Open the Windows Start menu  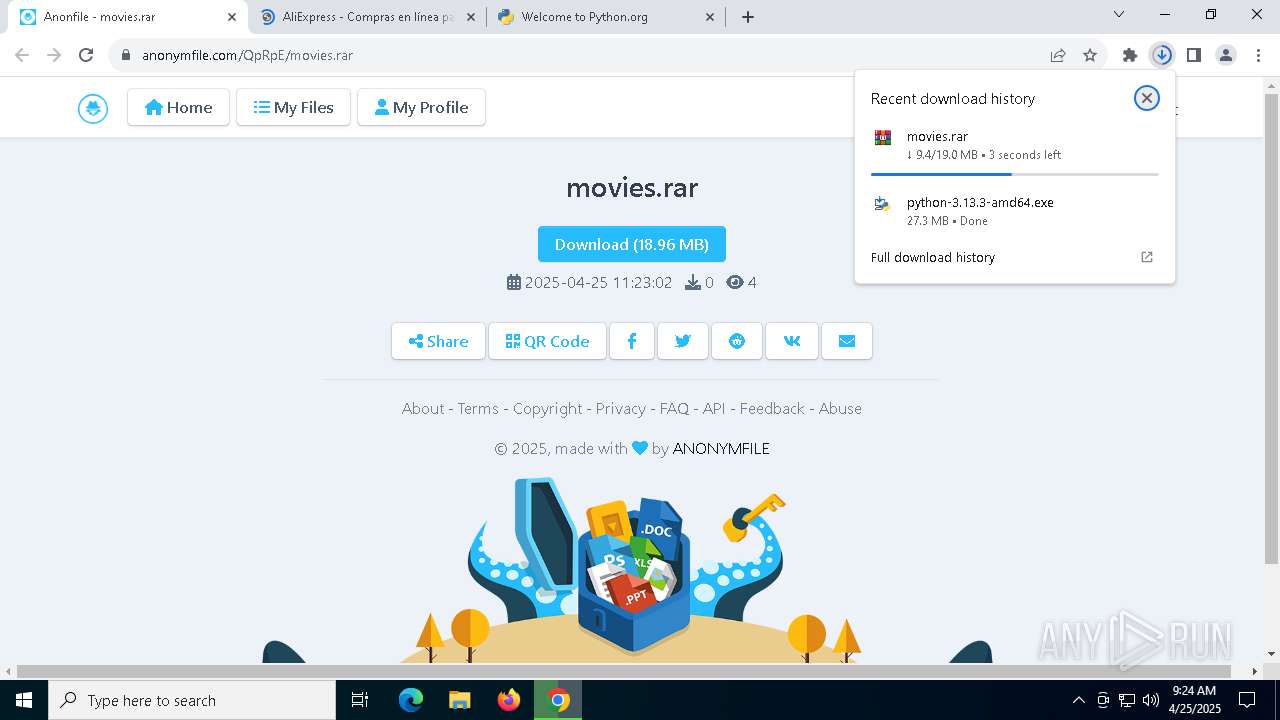(24, 700)
